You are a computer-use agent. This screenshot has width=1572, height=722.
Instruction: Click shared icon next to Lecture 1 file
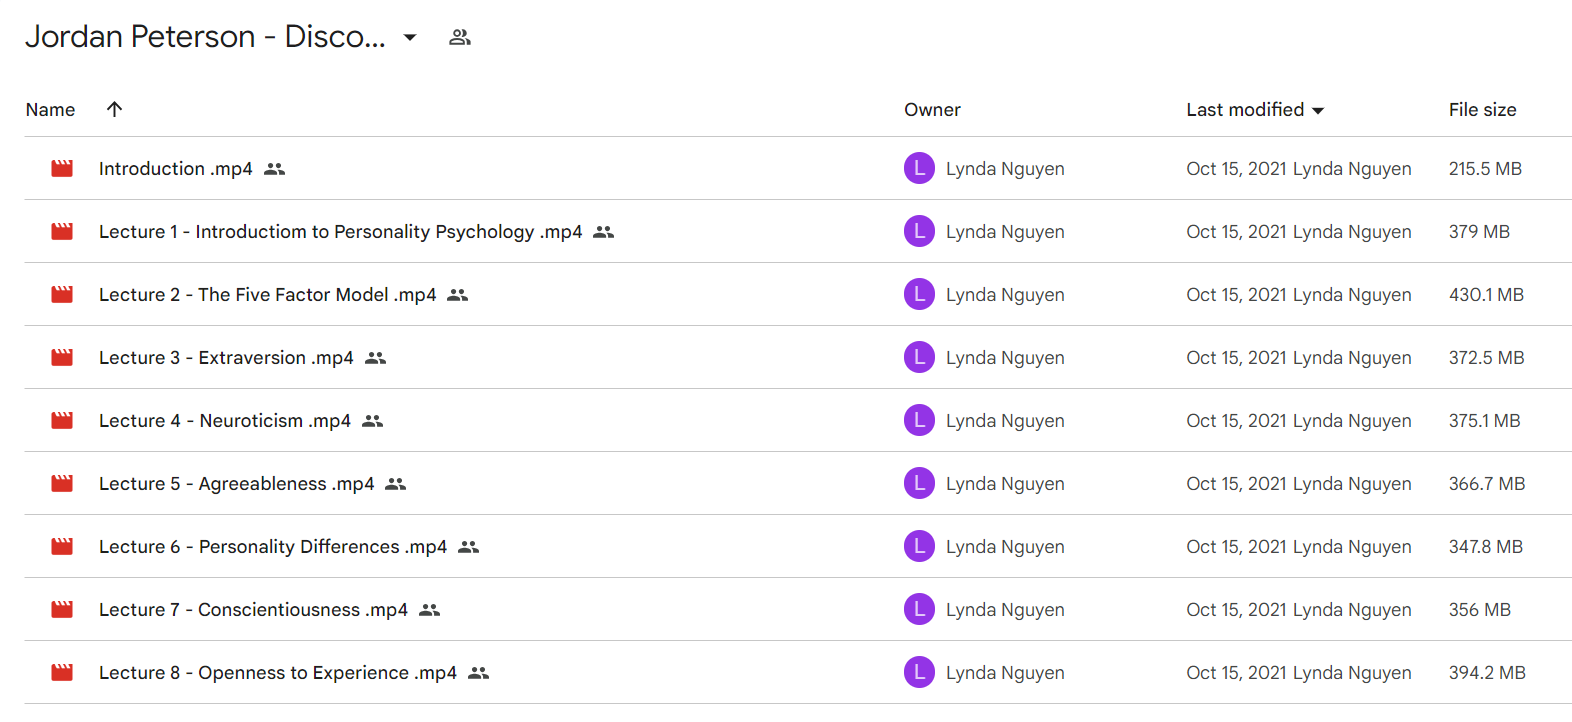tap(603, 232)
